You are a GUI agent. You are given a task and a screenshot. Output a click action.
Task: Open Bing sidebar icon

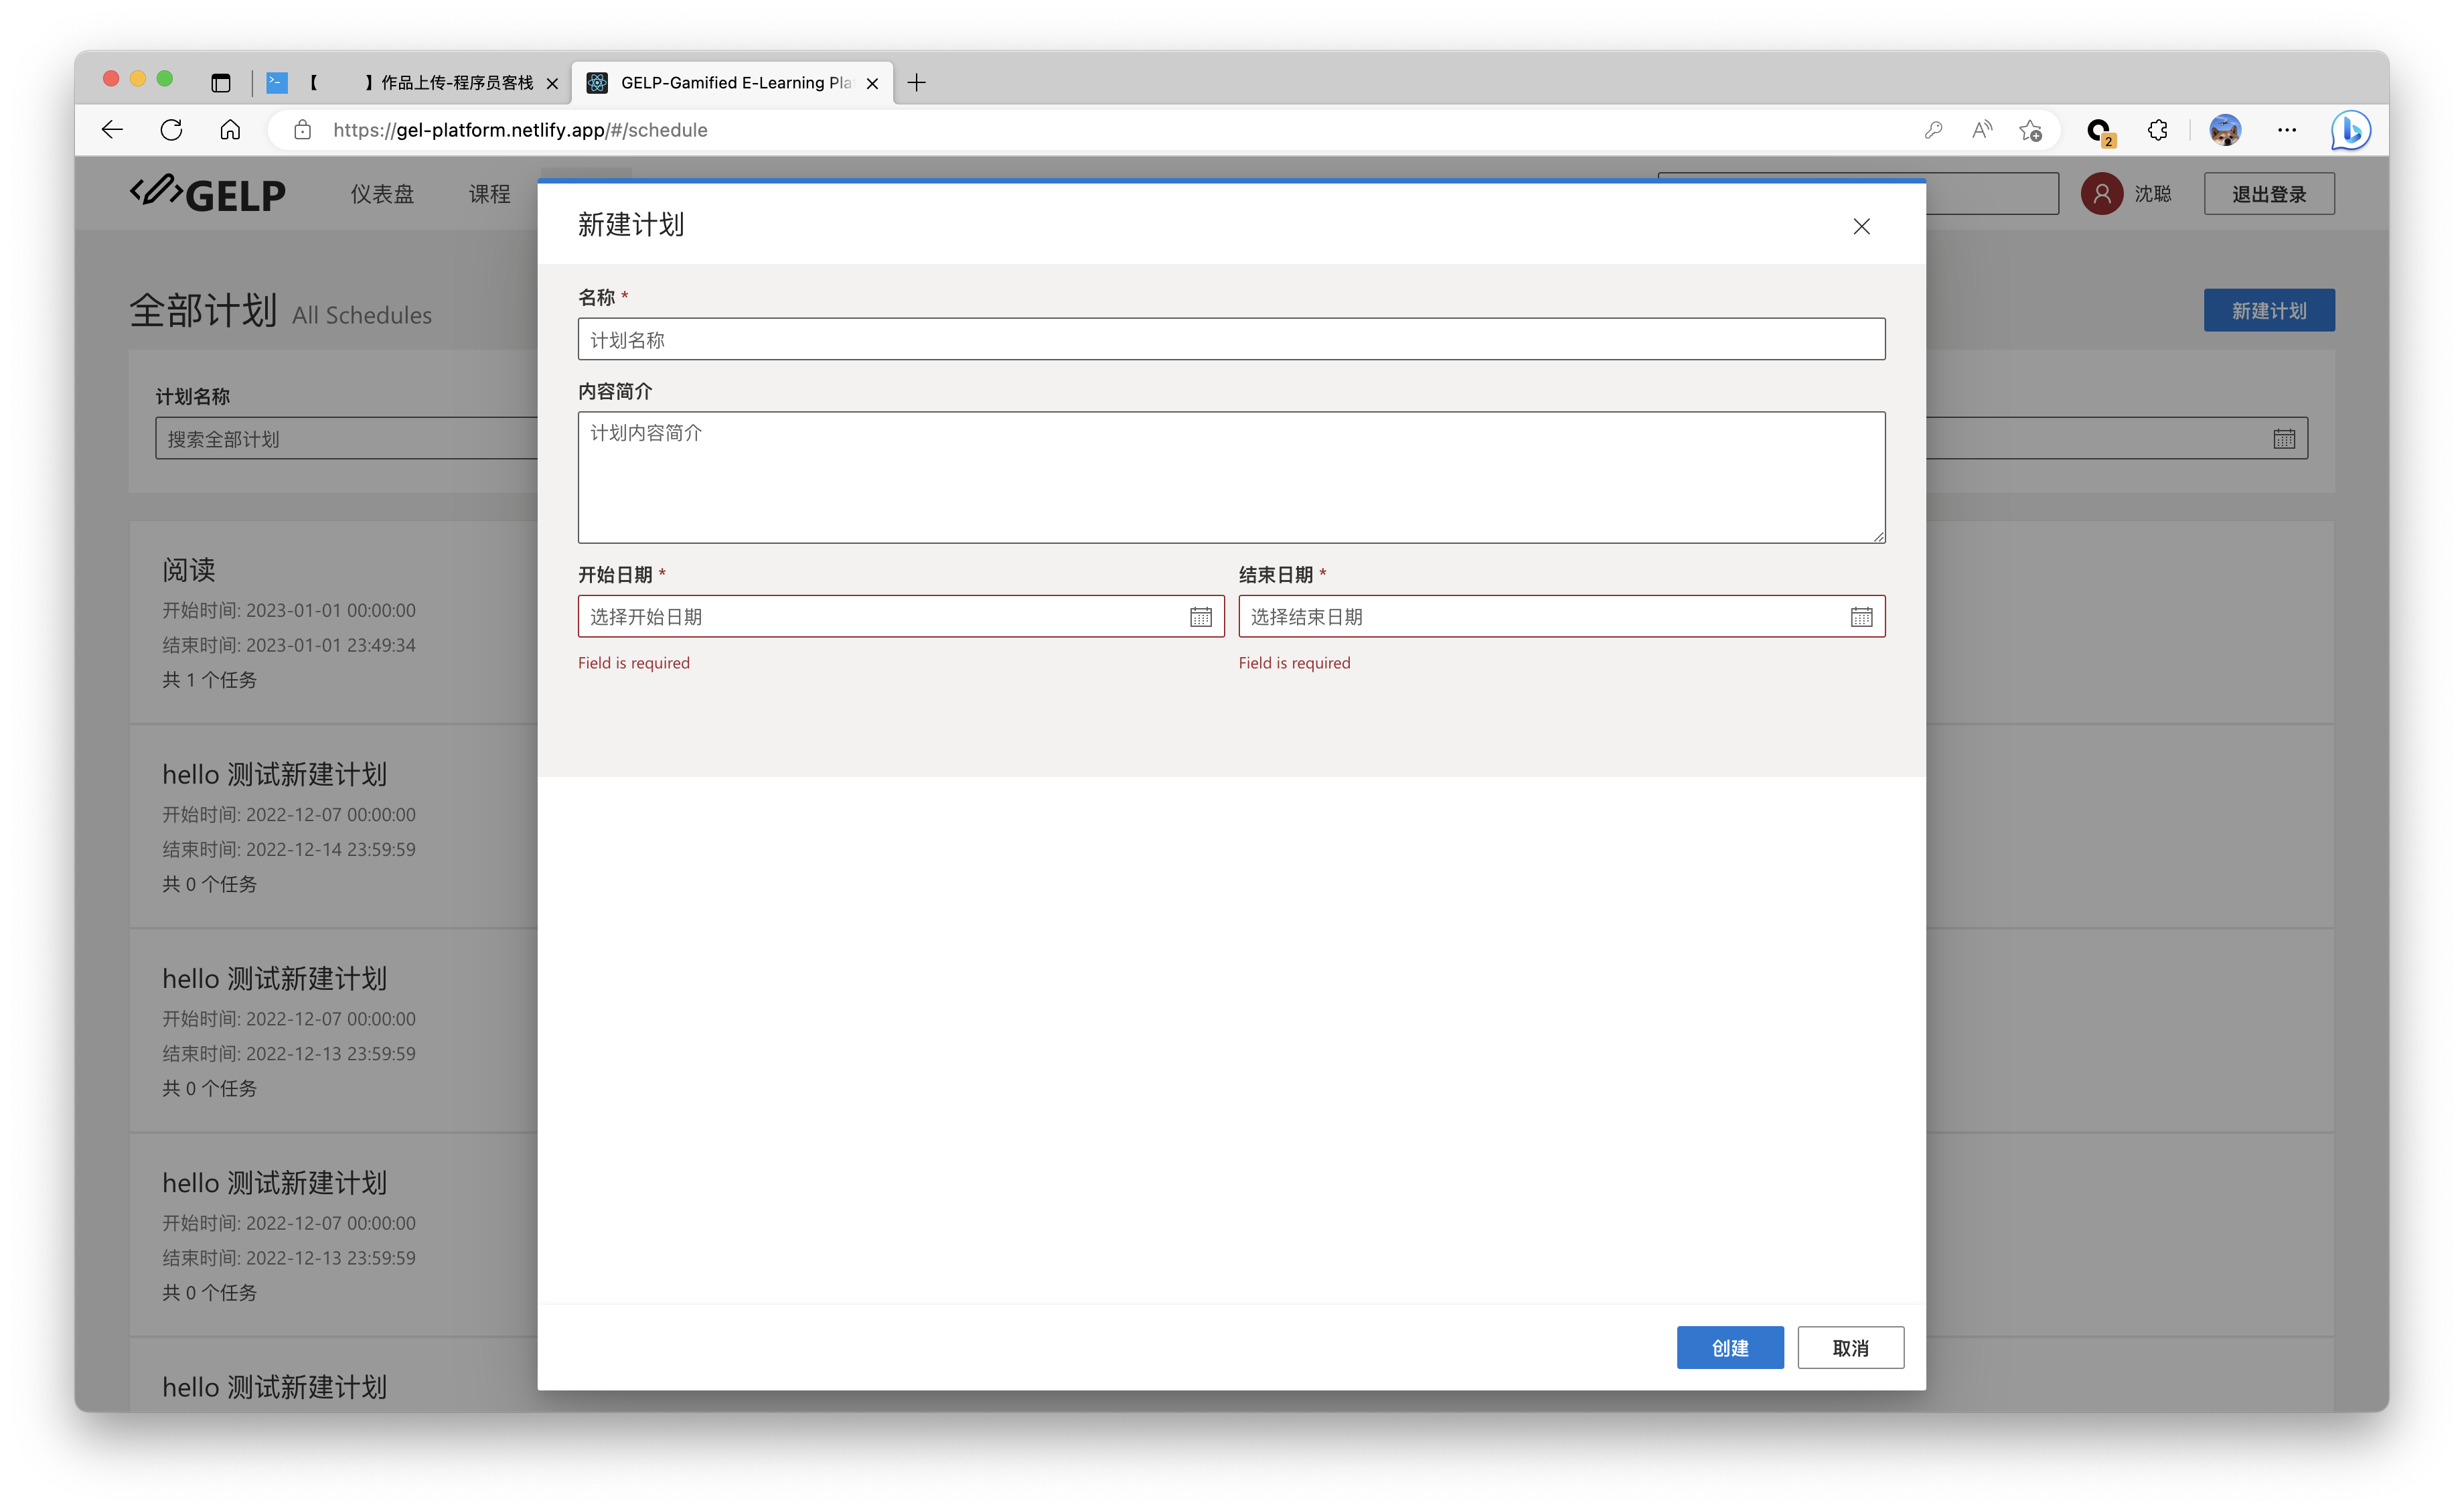[2350, 130]
